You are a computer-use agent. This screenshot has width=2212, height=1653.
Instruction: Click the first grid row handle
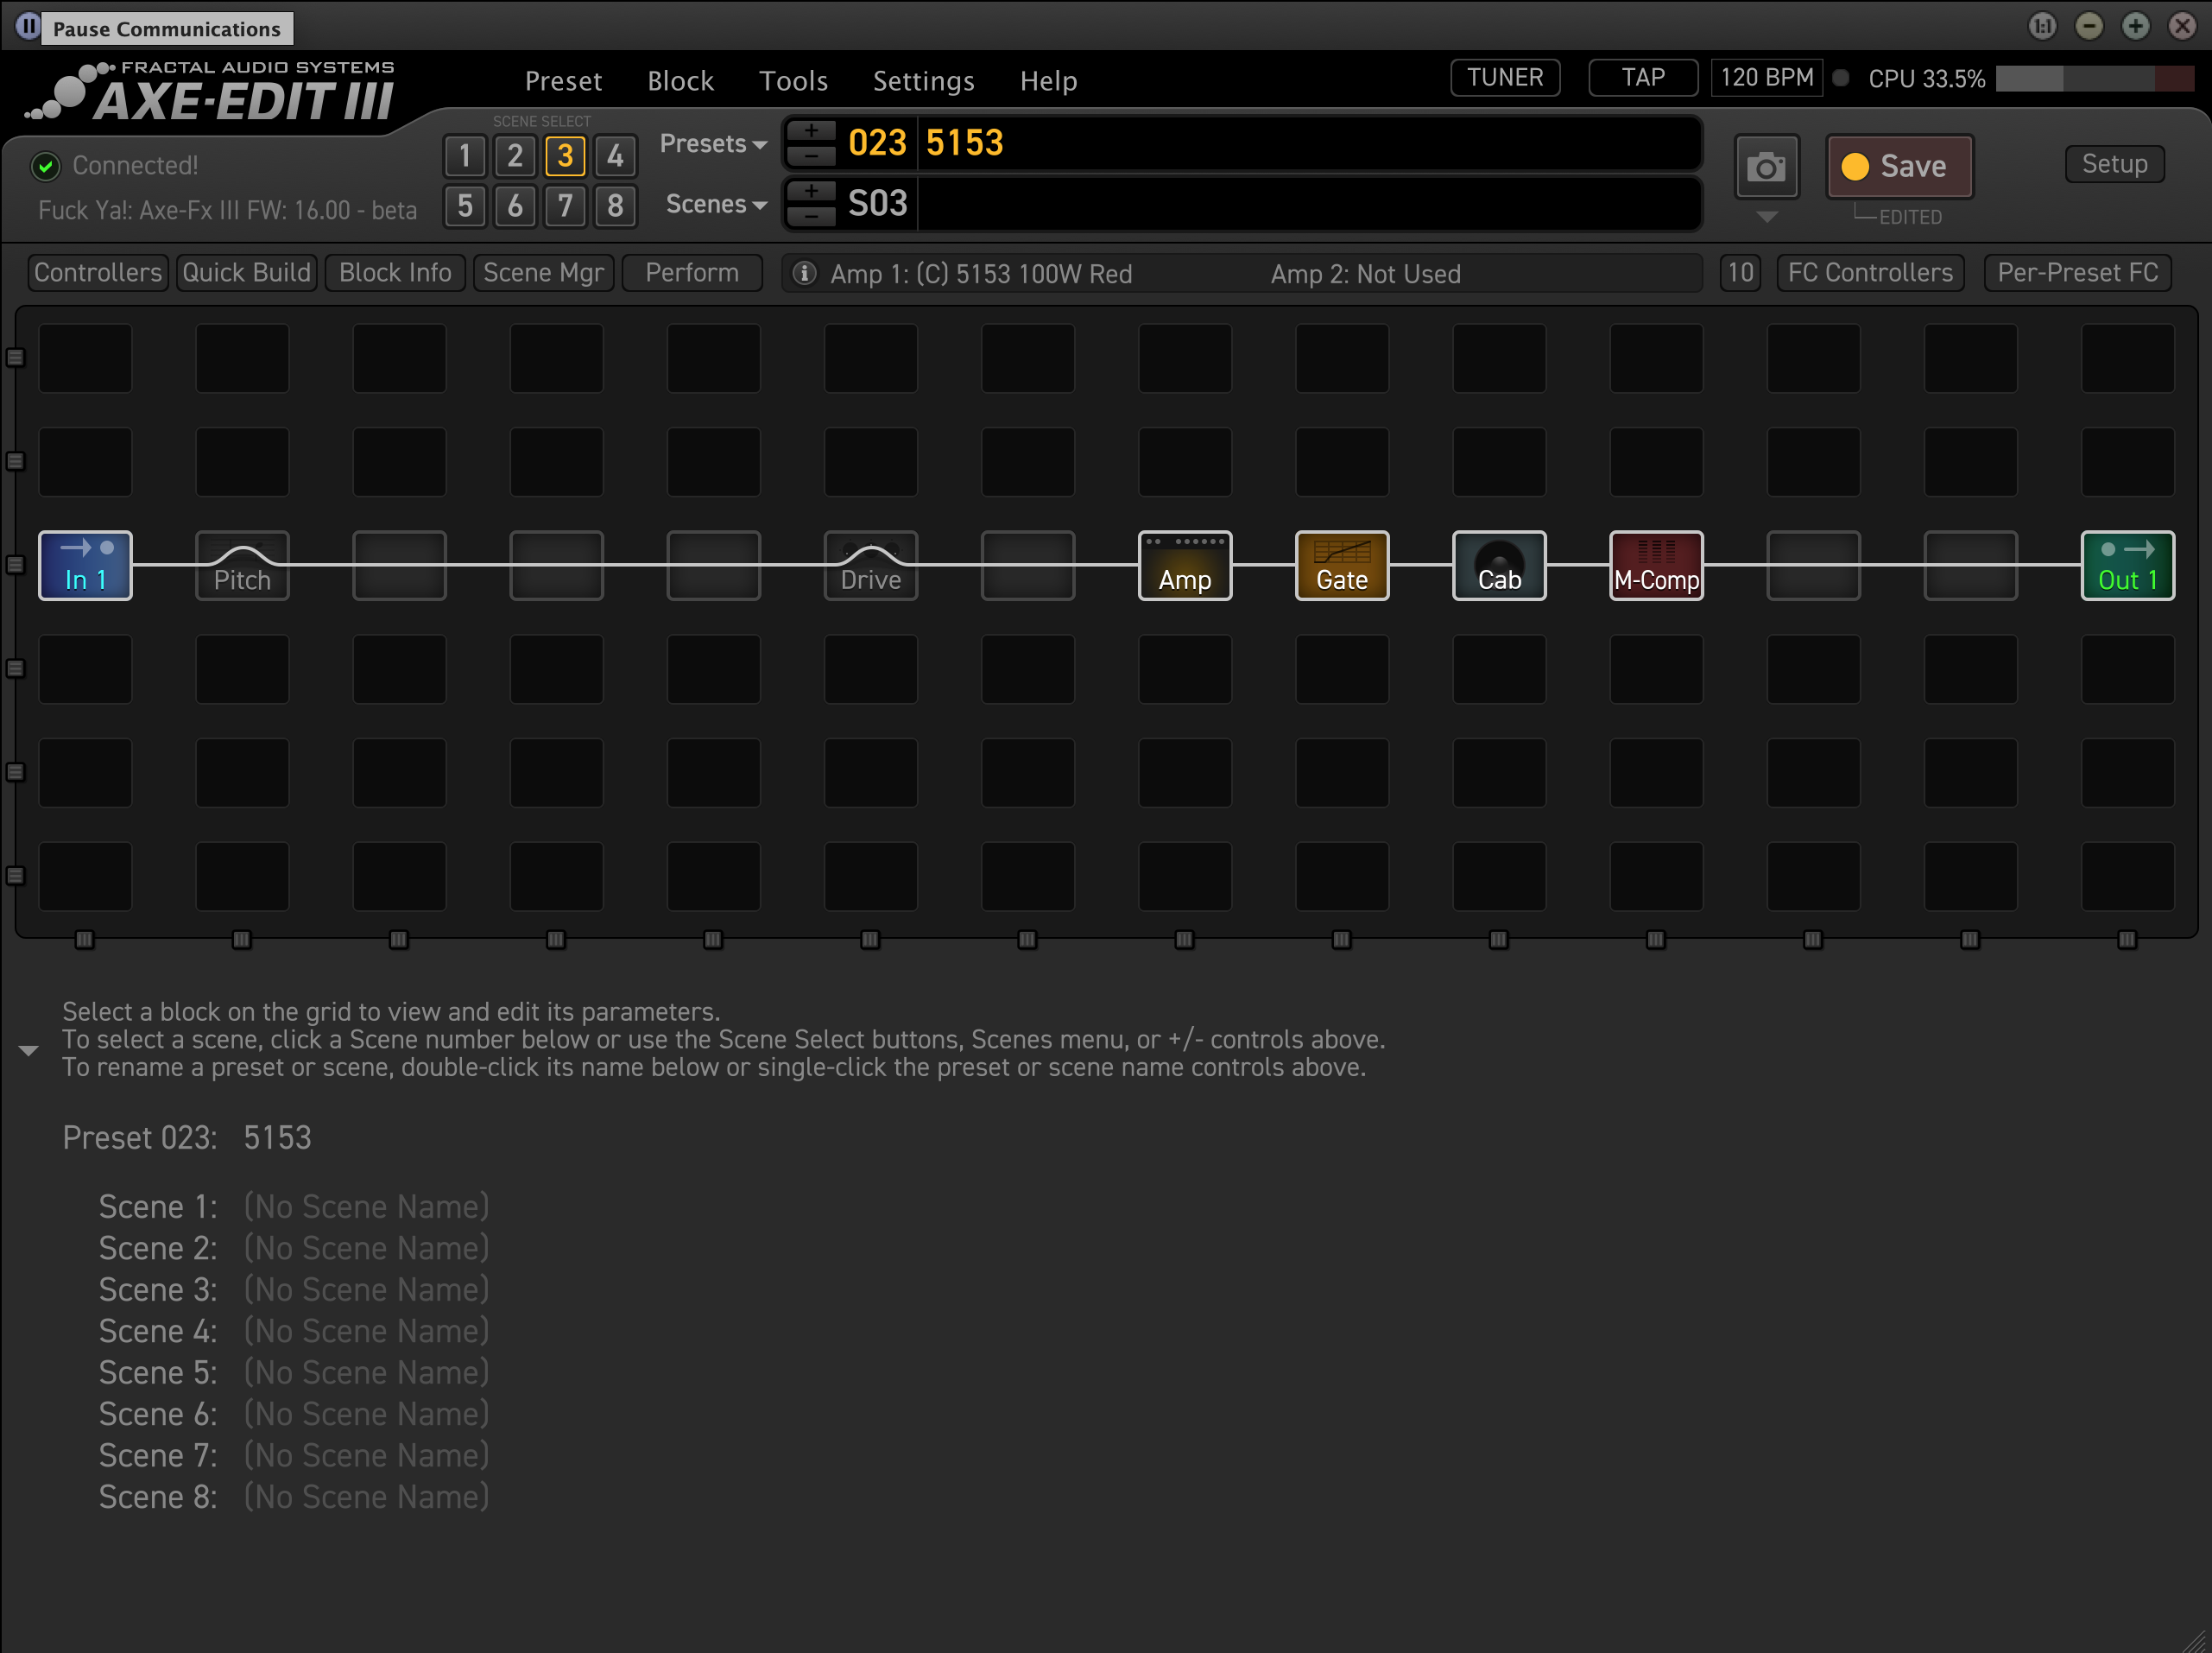coord(15,357)
